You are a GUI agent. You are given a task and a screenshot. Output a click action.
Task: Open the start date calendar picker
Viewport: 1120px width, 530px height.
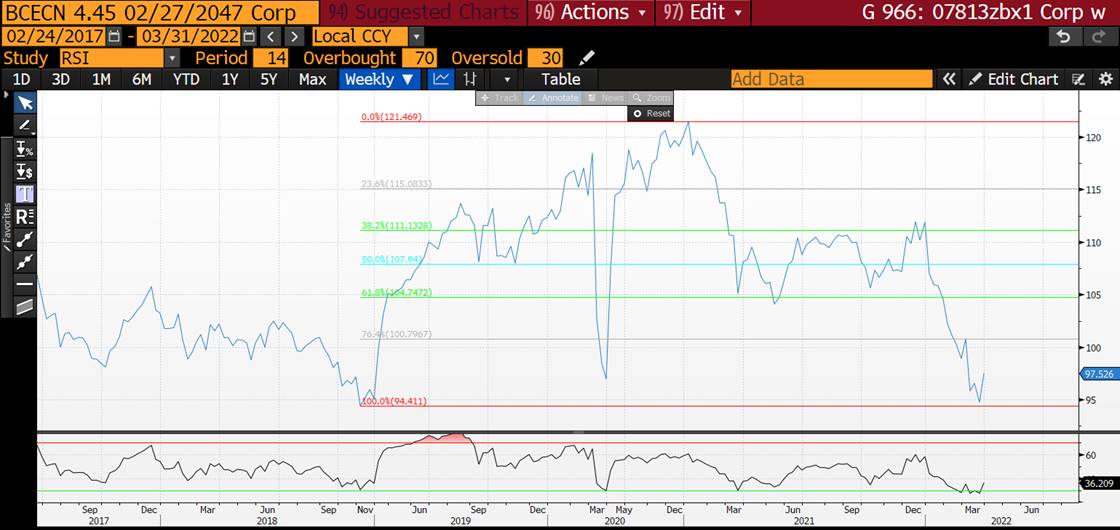click(x=114, y=36)
